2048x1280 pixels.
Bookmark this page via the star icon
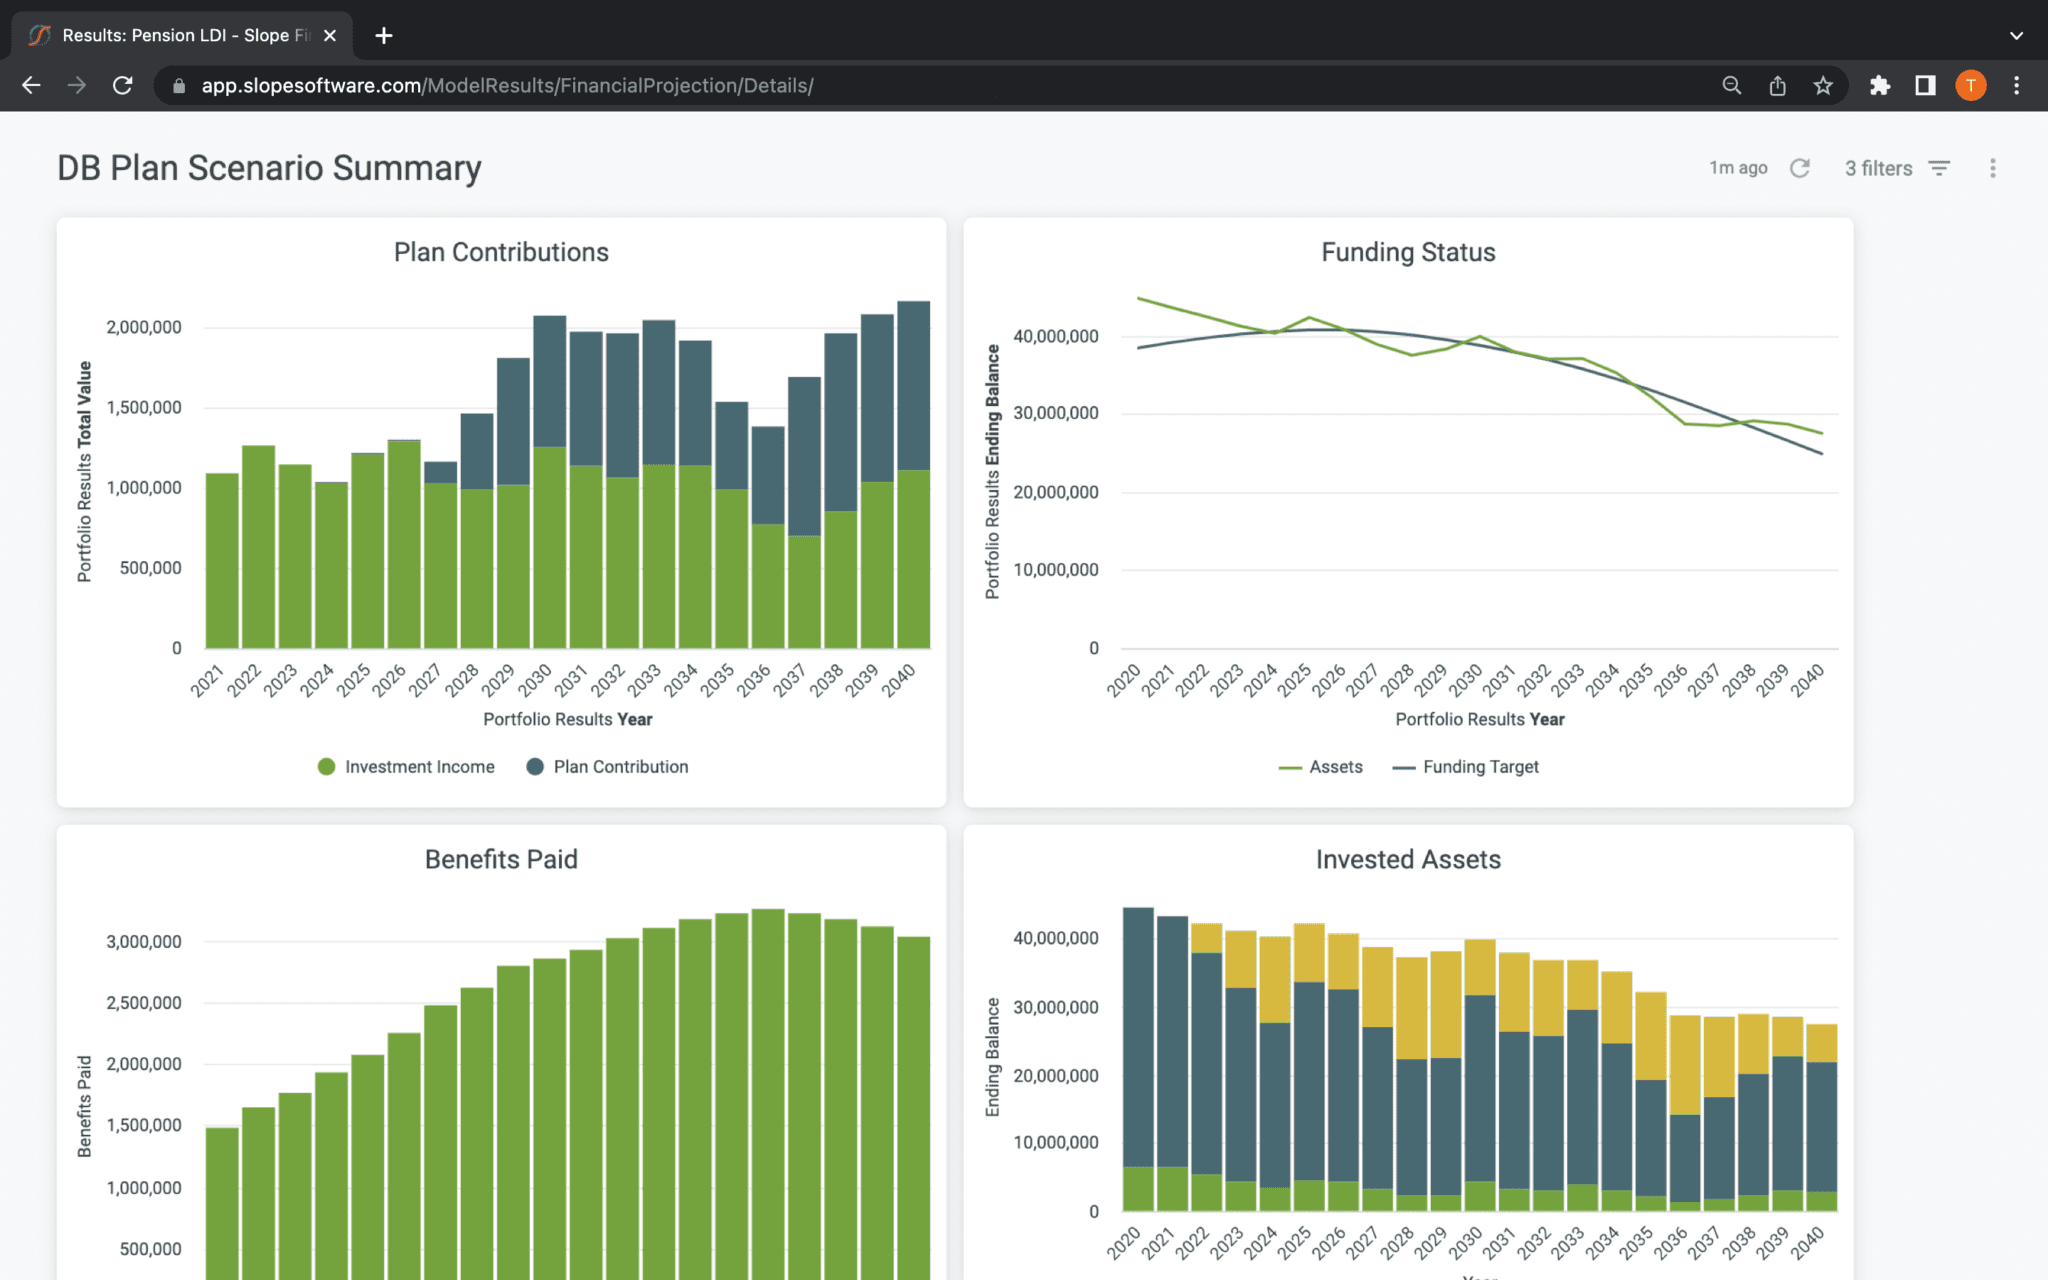[1823, 85]
